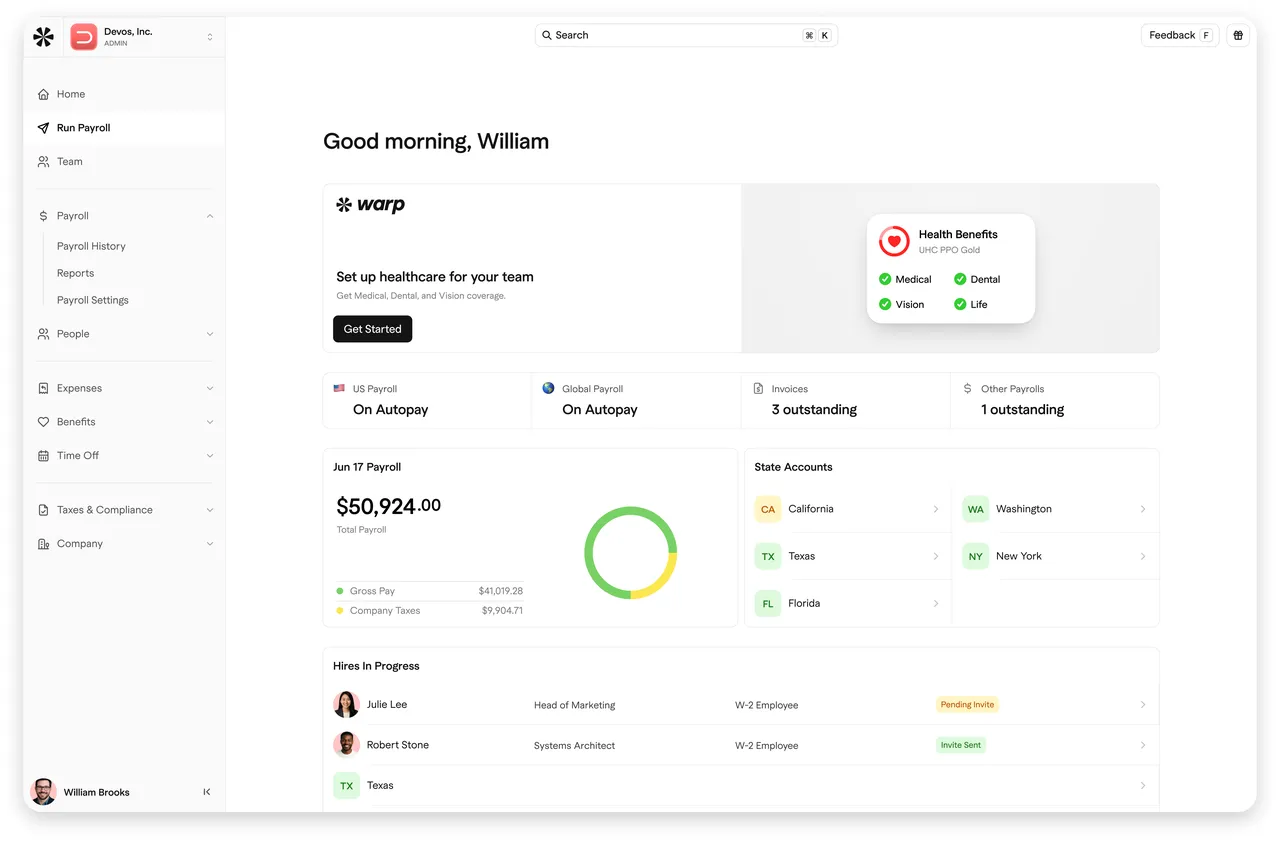Click the Run Payroll paper-plane icon
Image resolution: width=1280 pixels, height=842 pixels.
(x=43, y=128)
